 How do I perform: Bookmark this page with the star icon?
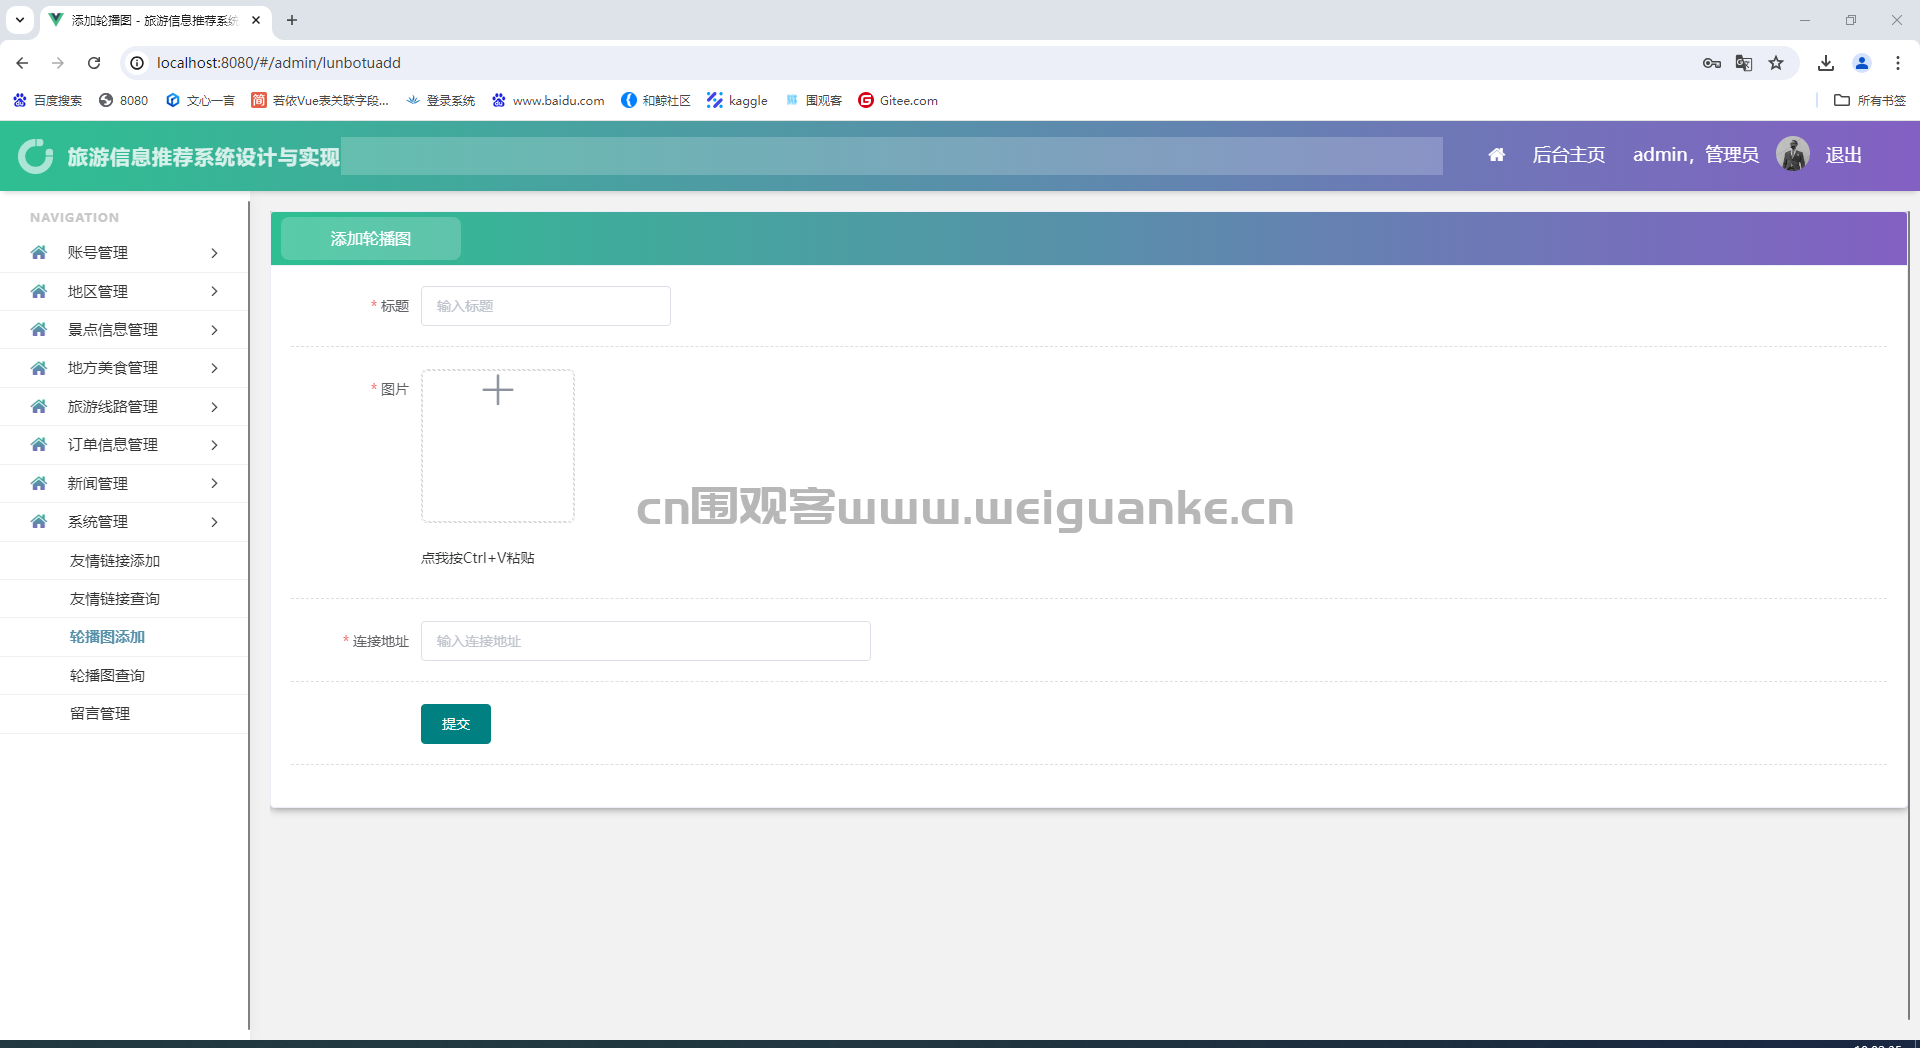pyautogui.click(x=1776, y=63)
